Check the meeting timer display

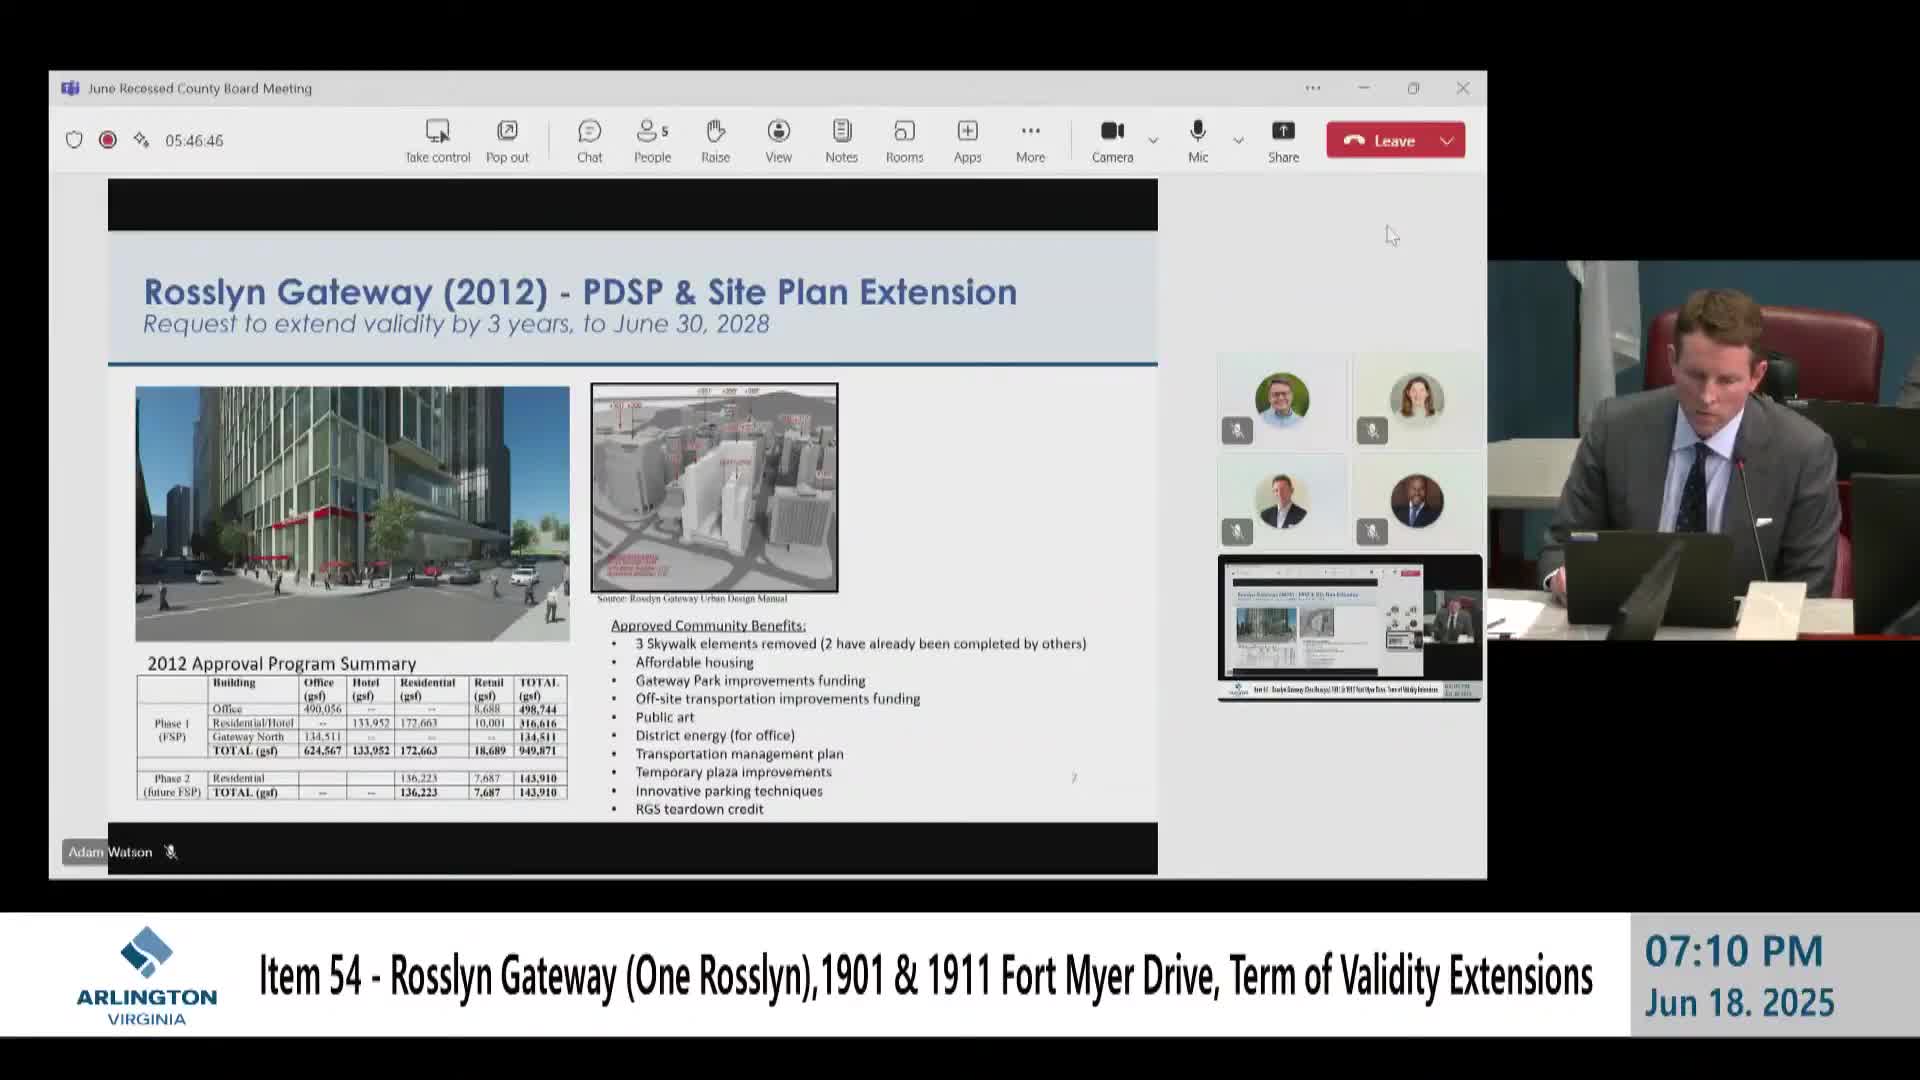pyautogui.click(x=193, y=140)
